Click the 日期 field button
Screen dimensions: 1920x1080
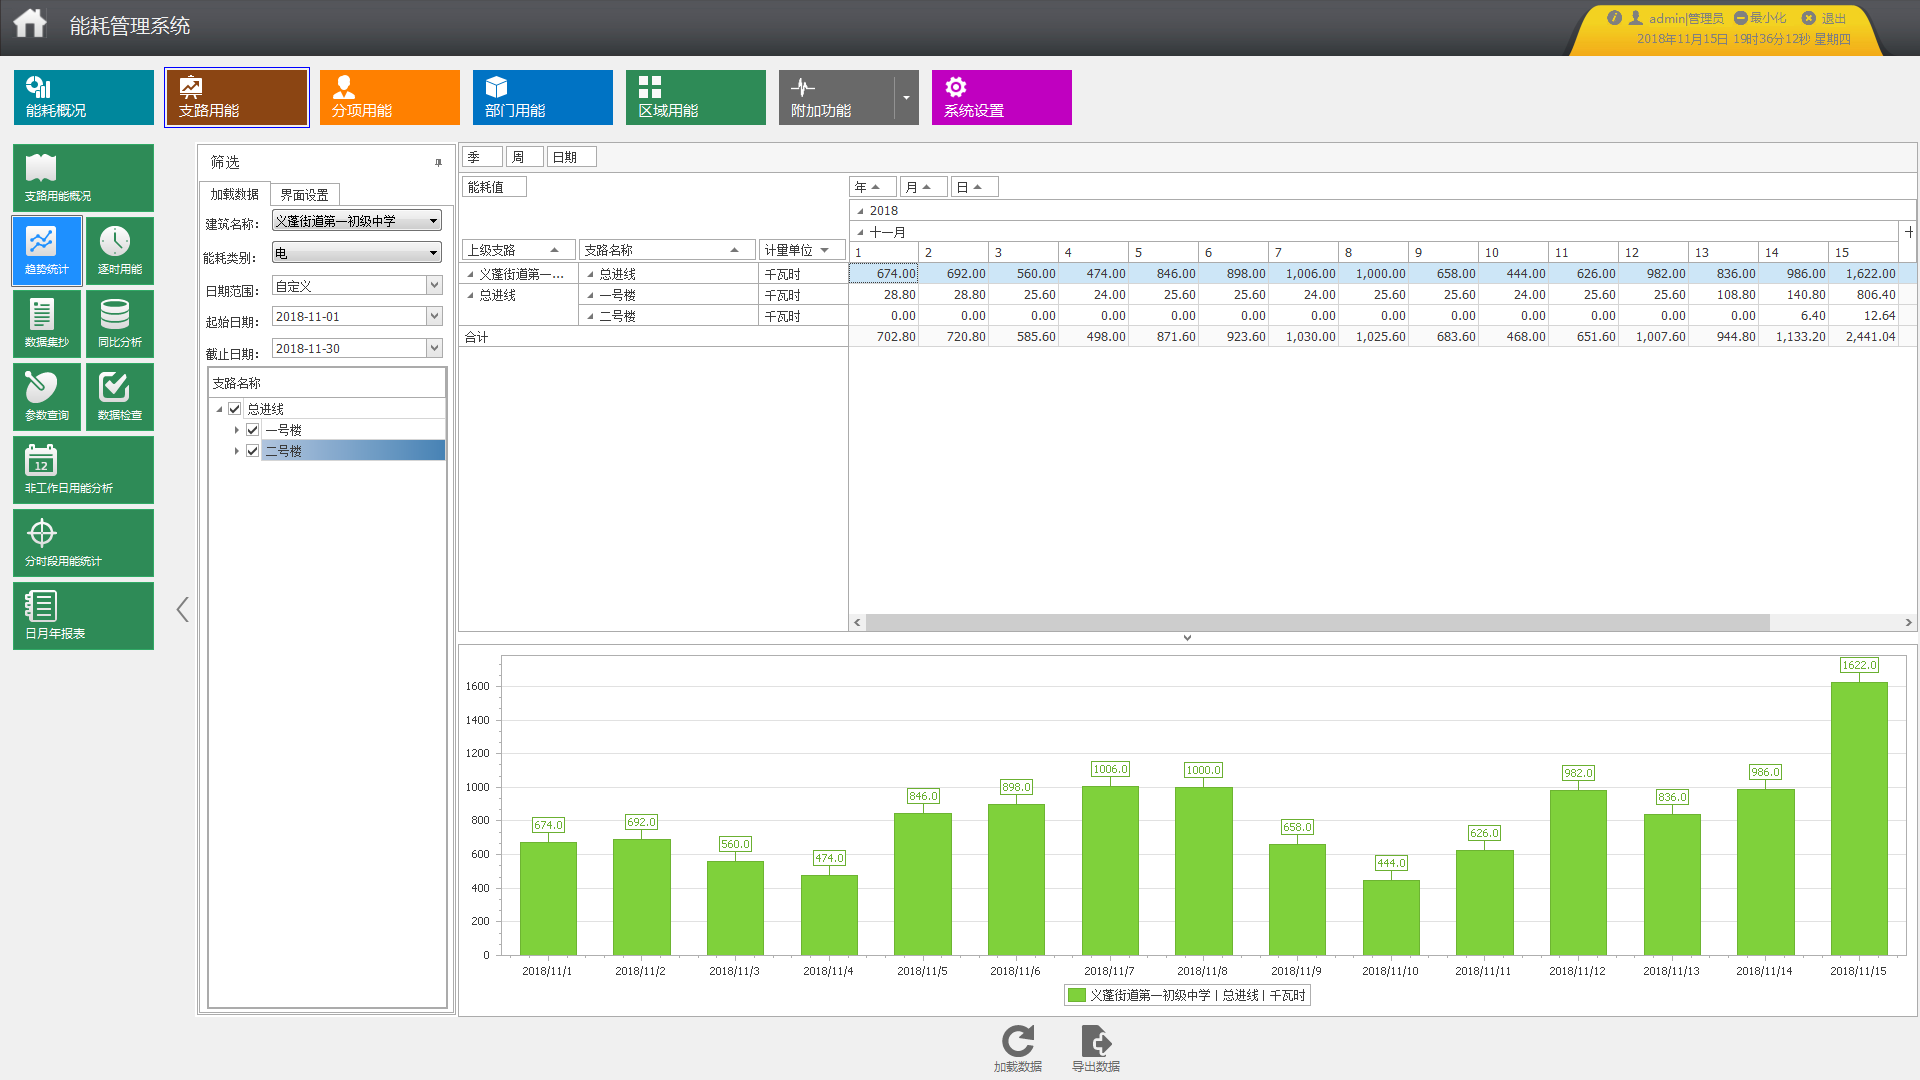[x=572, y=157]
